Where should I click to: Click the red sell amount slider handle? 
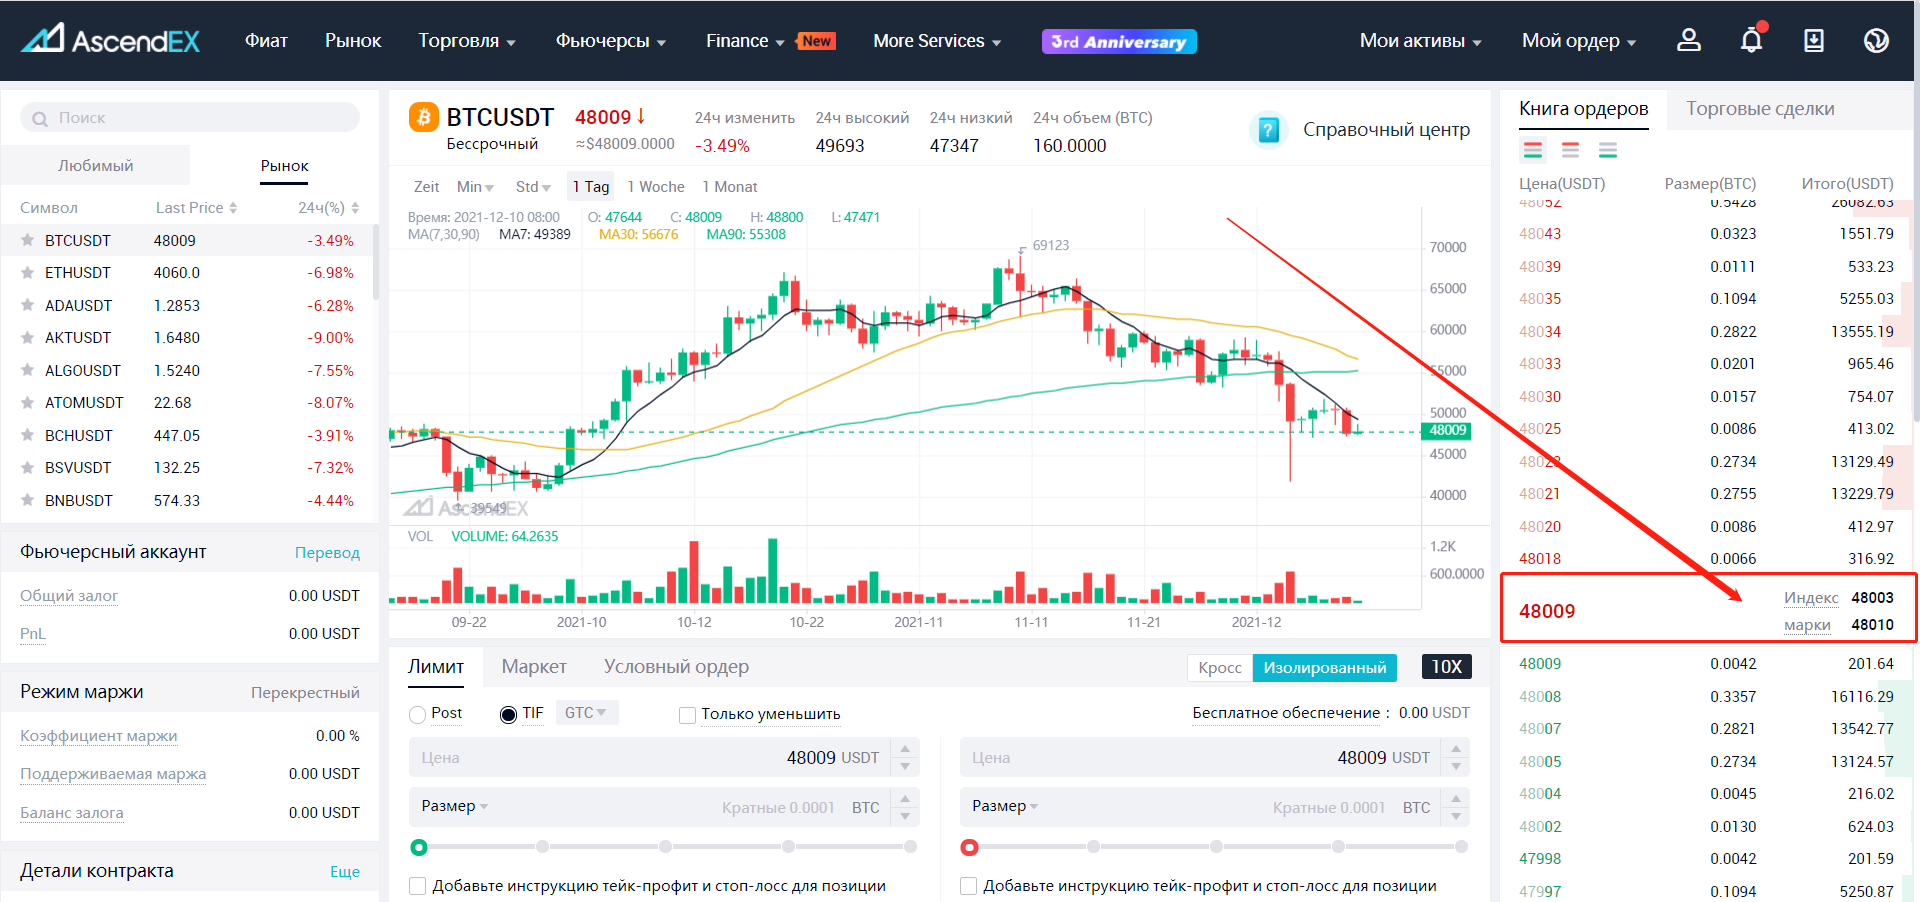[x=969, y=848]
